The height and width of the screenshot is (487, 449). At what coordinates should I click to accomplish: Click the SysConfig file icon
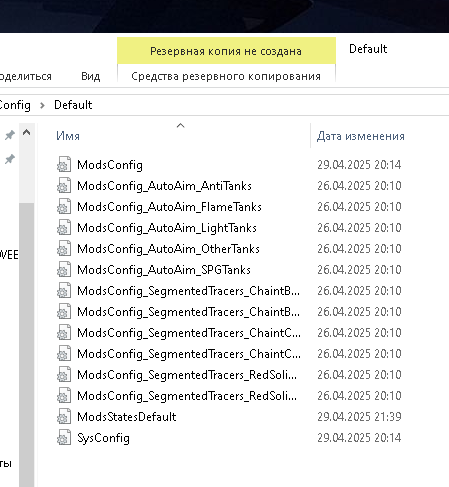[64, 437]
